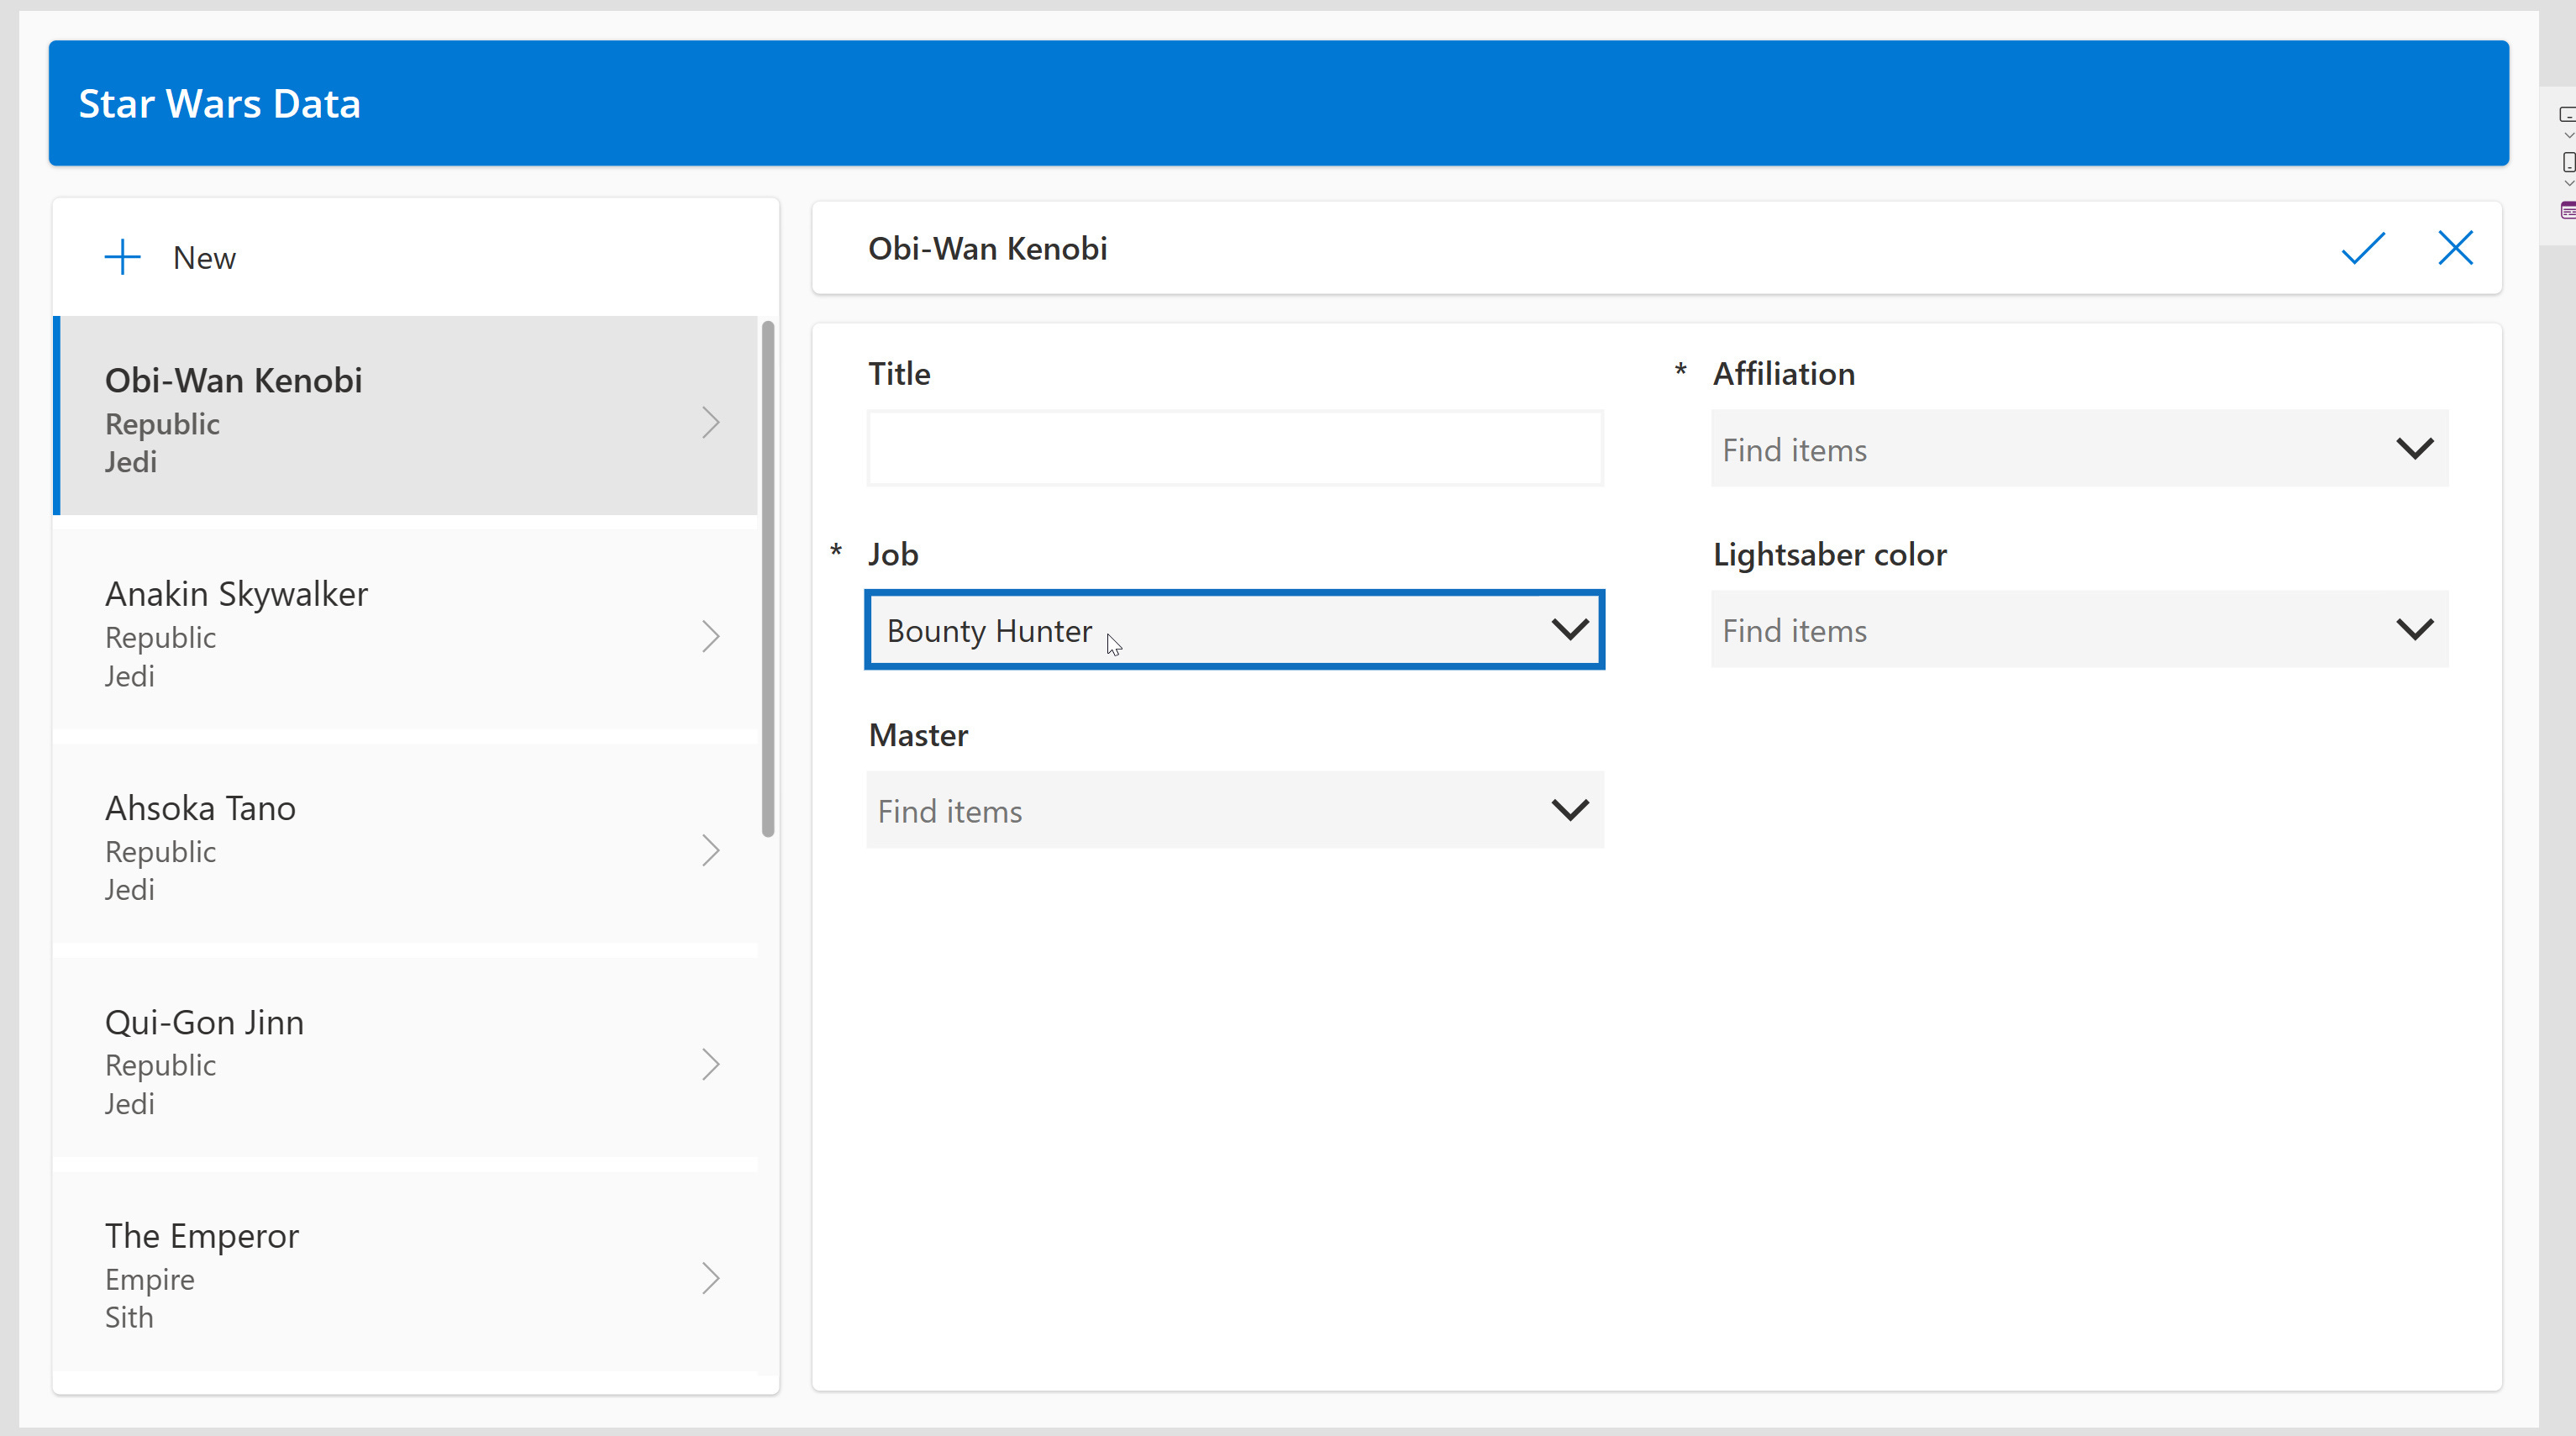Click the tablet device preview icon
This screenshot has height=1436, width=2576.
[2566, 115]
